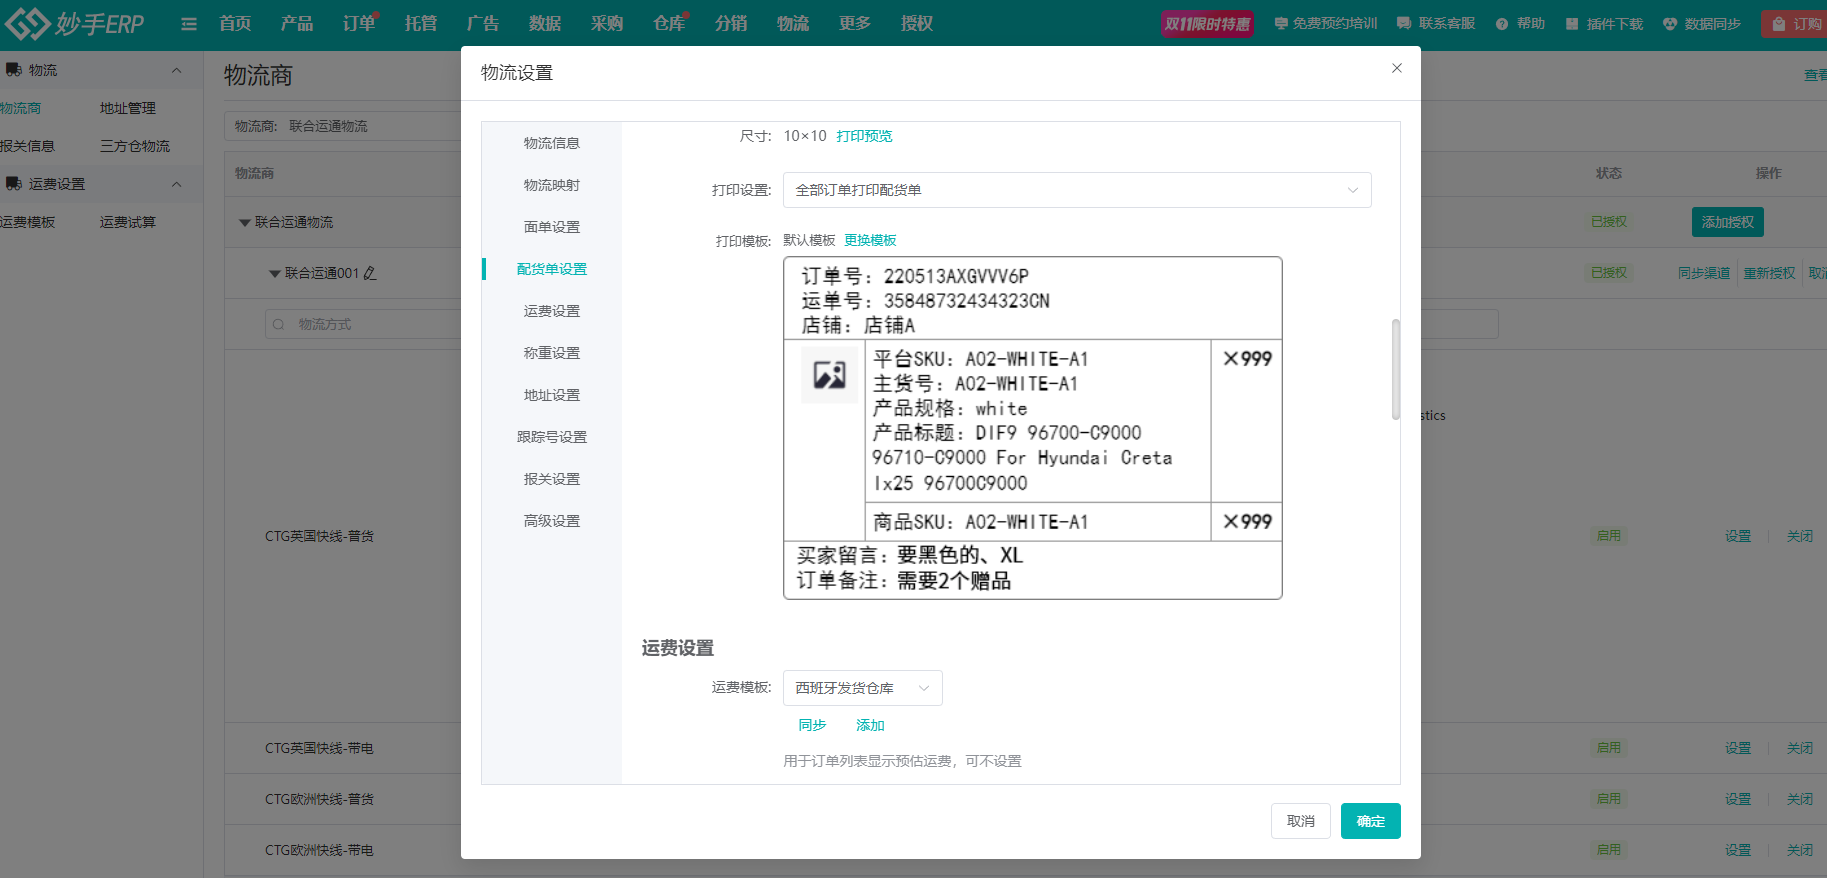
Task: Close the 物流设置 dialog
Action: (x=1396, y=68)
